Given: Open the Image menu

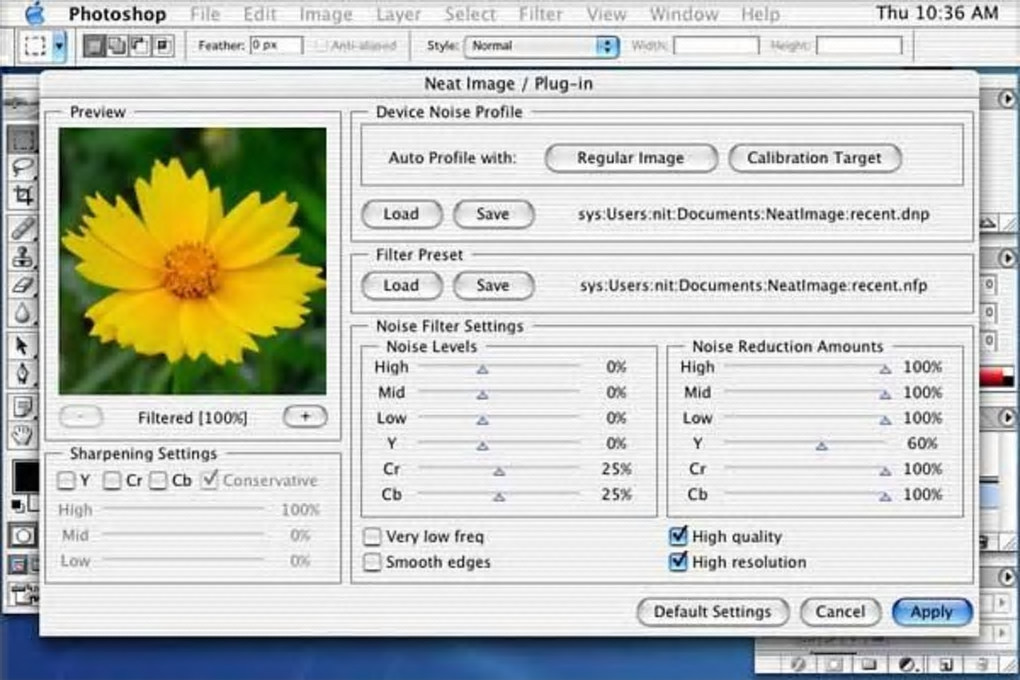Looking at the screenshot, I should [x=325, y=14].
